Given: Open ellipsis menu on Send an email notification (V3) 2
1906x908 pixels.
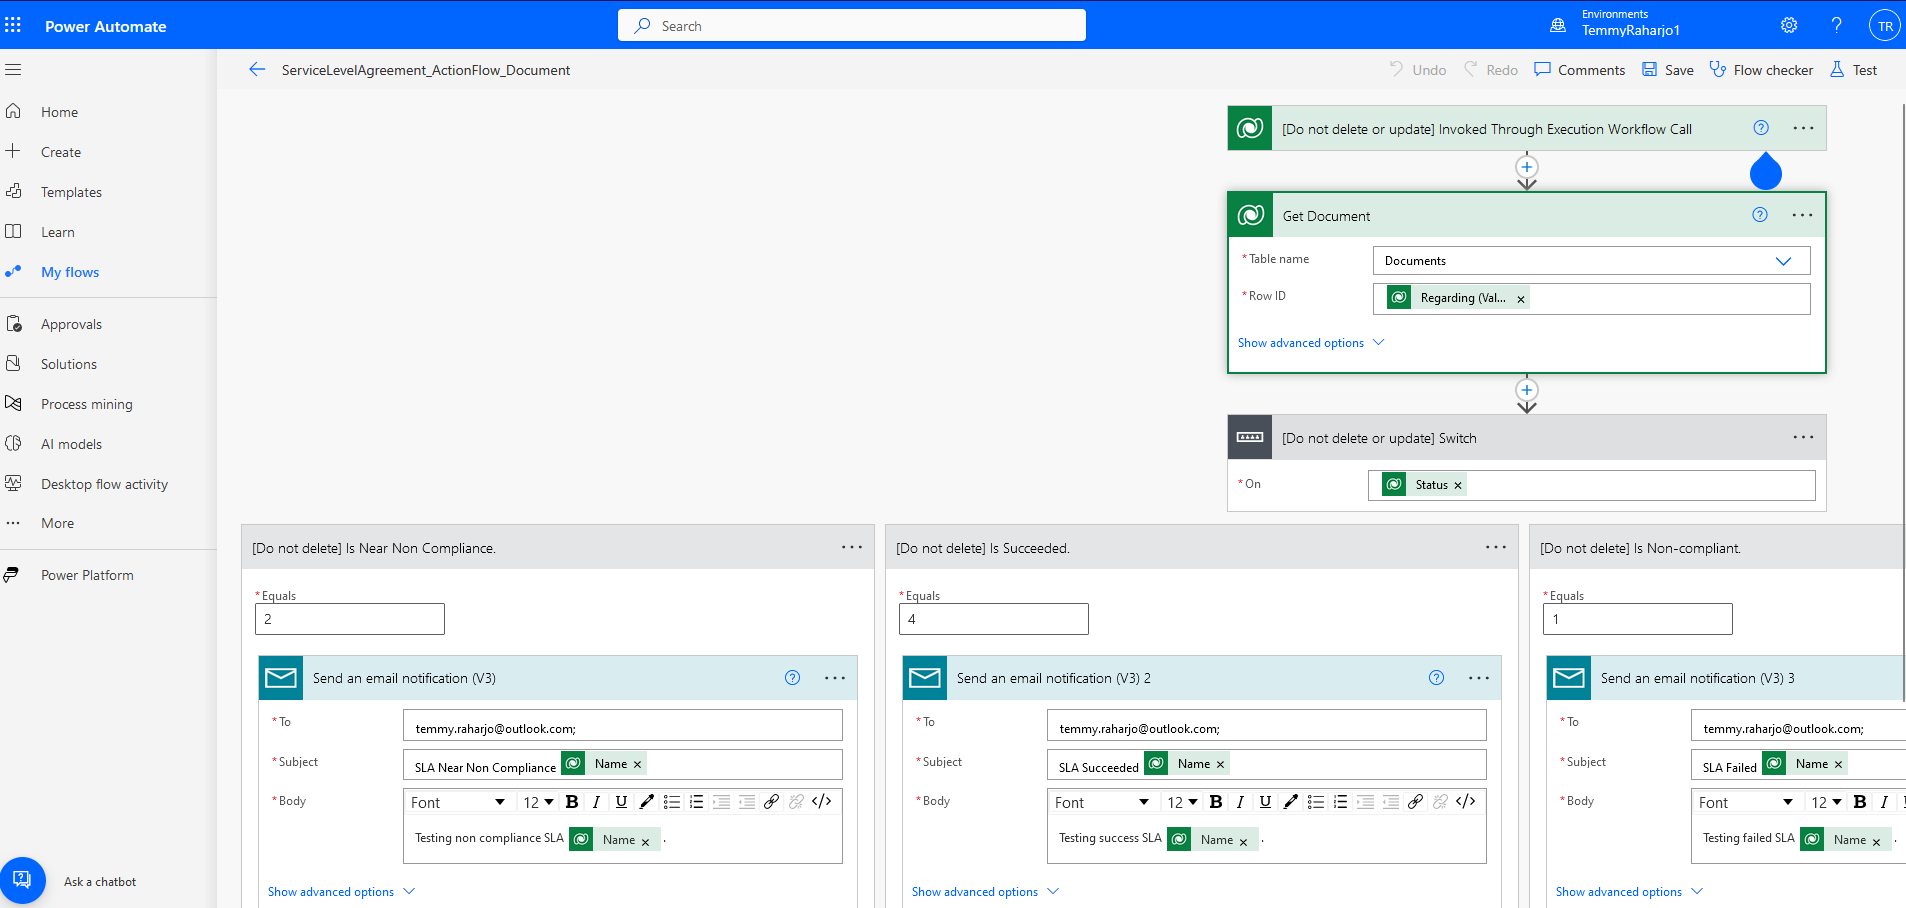Looking at the screenshot, I should coord(1479,678).
